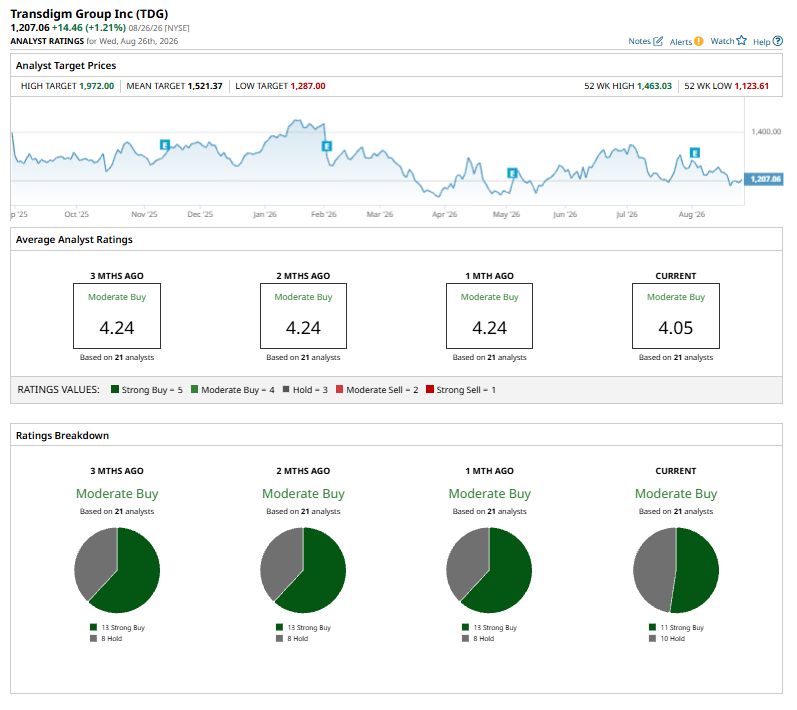The width and height of the screenshot is (797, 710).
Task: Open the Help question mark icon
Action: 778,41
